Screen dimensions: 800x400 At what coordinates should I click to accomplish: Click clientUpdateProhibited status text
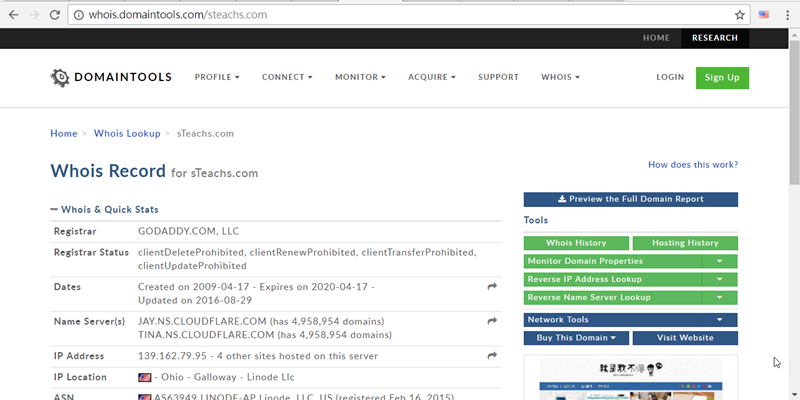(192, 266)
